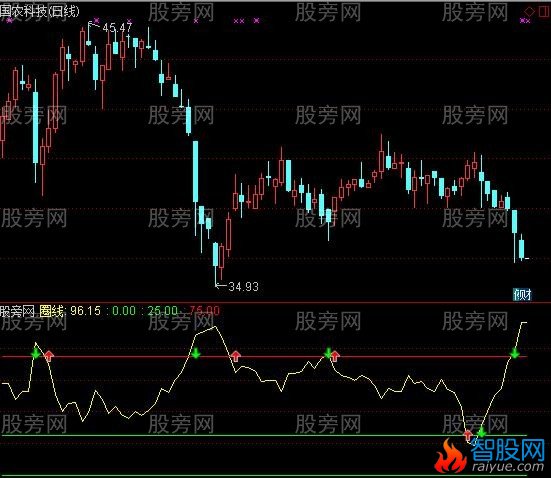
Task: Click the green 25.00 indicator value
Action: point(163,311)
